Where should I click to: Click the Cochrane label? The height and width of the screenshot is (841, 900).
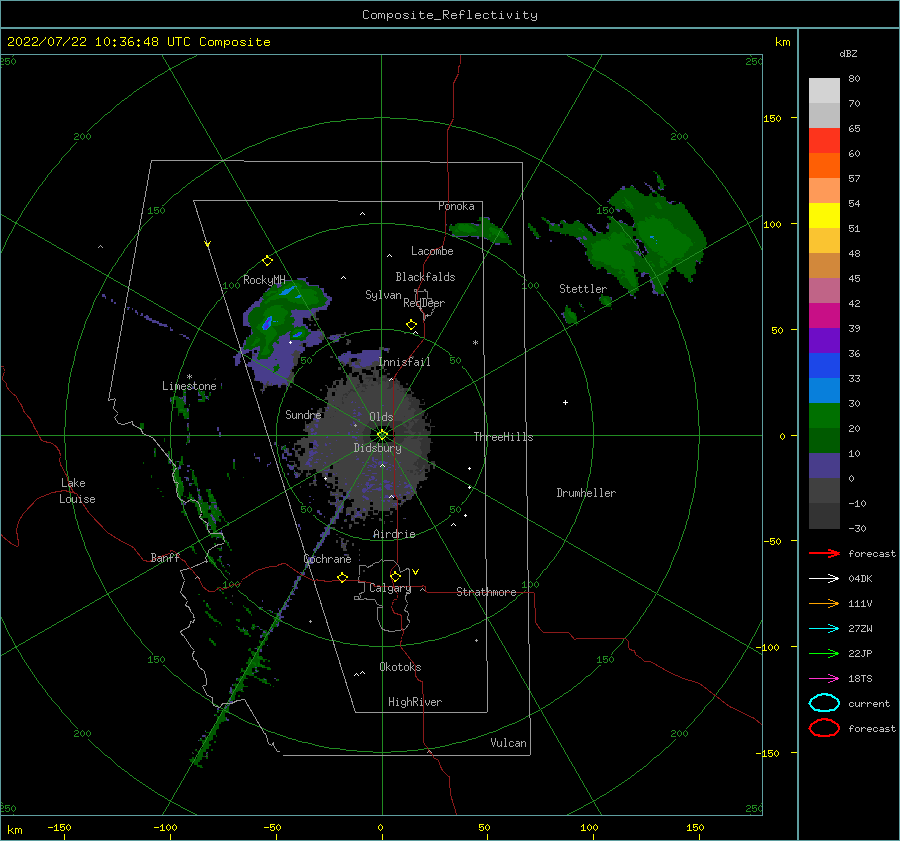point(327,559)
